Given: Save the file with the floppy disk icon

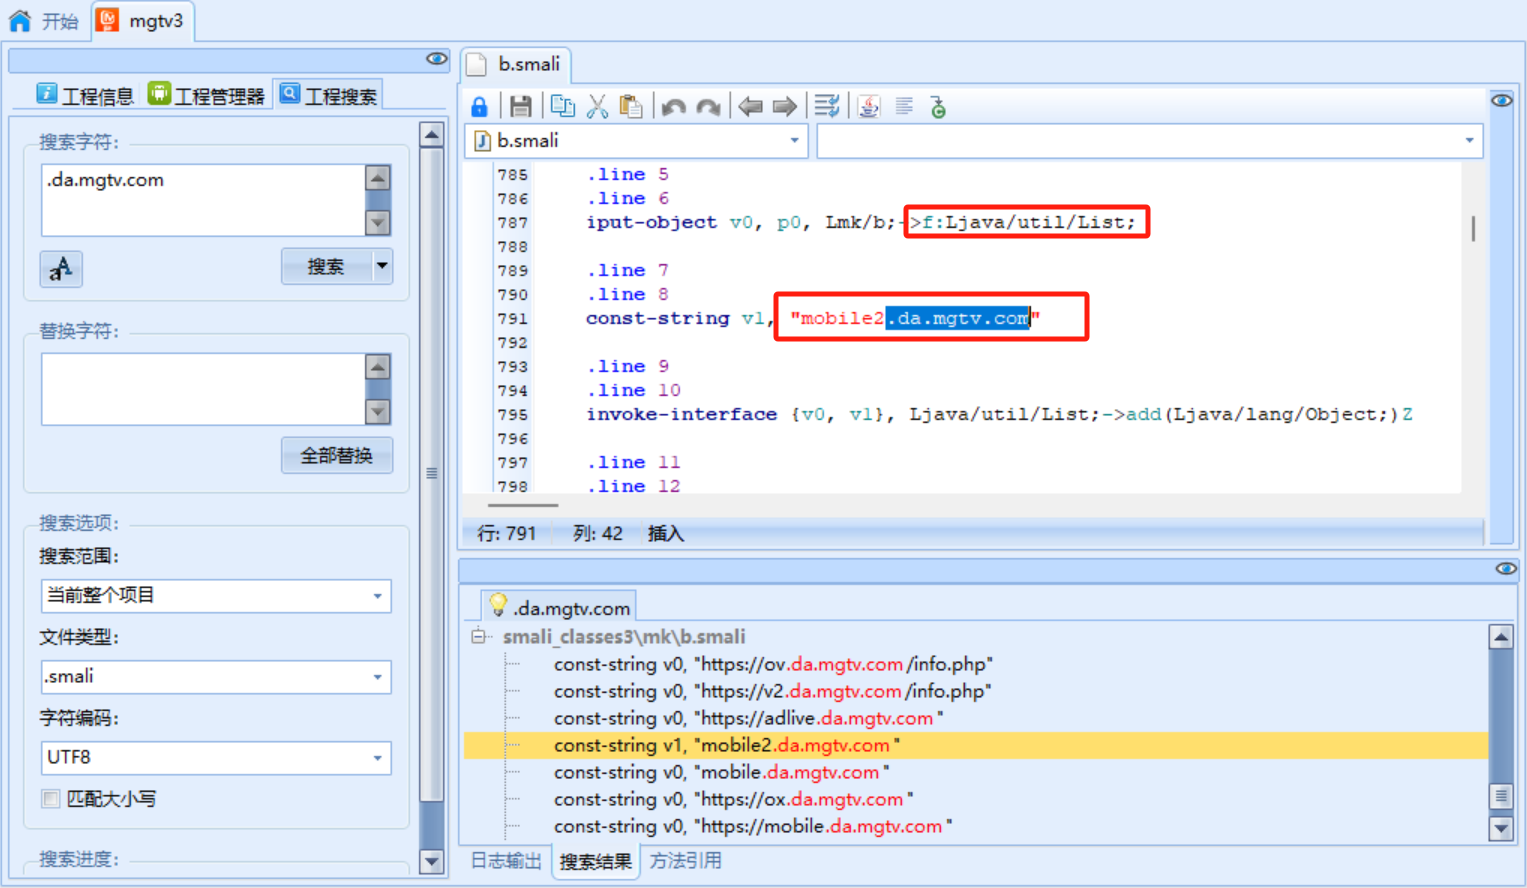Looking at the screenshot, I should point(521,106).
